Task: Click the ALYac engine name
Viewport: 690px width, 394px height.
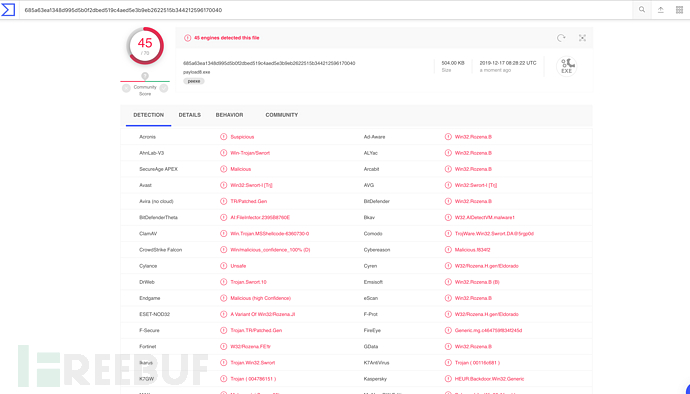Action: 371,153
